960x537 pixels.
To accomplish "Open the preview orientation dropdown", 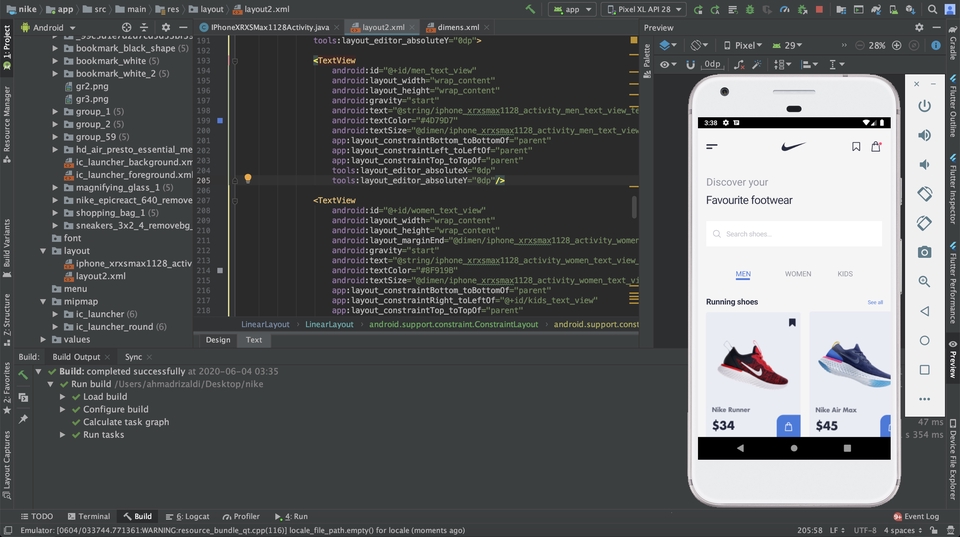I will point(699,45).
